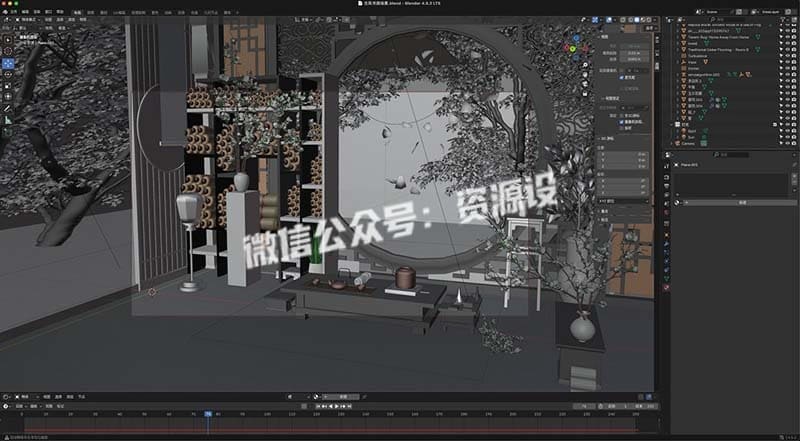Open the object interaction mode dropdown
The image size is (800, 441).
click(x=28, y=20)
